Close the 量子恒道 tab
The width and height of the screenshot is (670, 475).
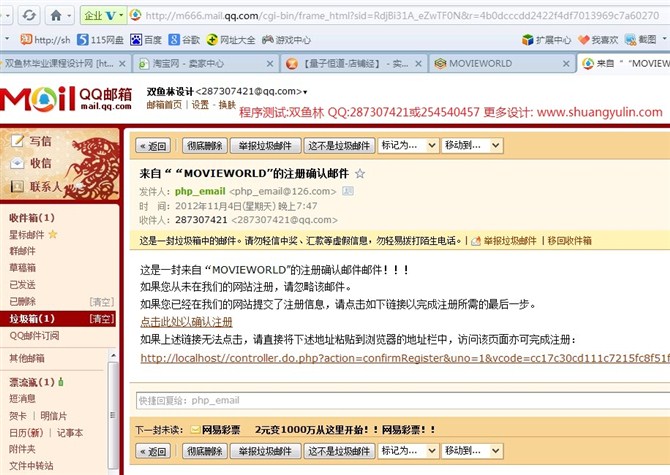[418, 64]
